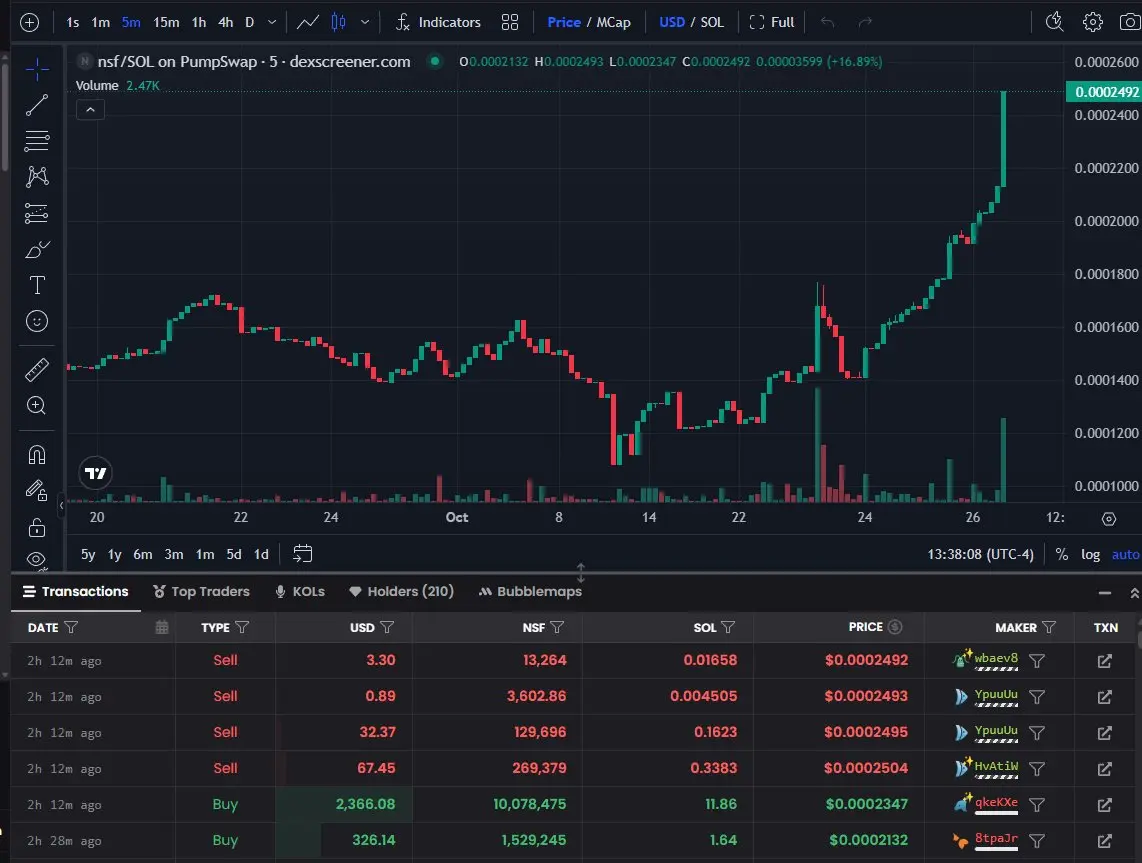The width and height of the screenshot is (1142, 863).
Task: Select the ruler measure tool
Action: (x=37, y=370)
